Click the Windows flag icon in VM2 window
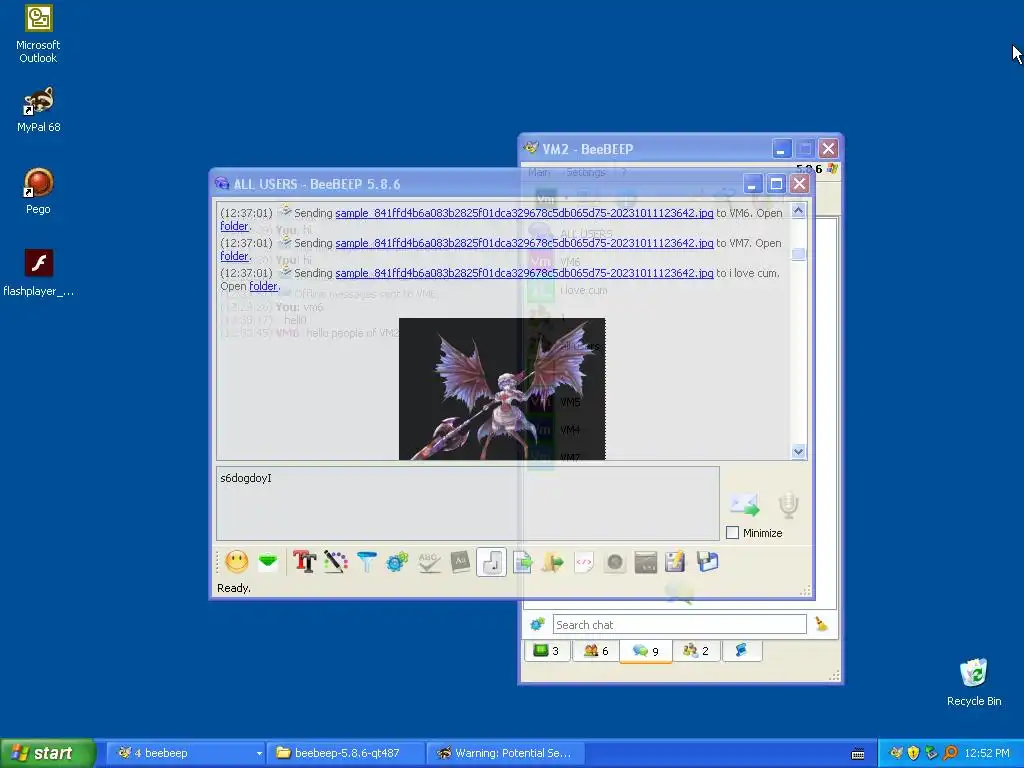 pos(832,168)
